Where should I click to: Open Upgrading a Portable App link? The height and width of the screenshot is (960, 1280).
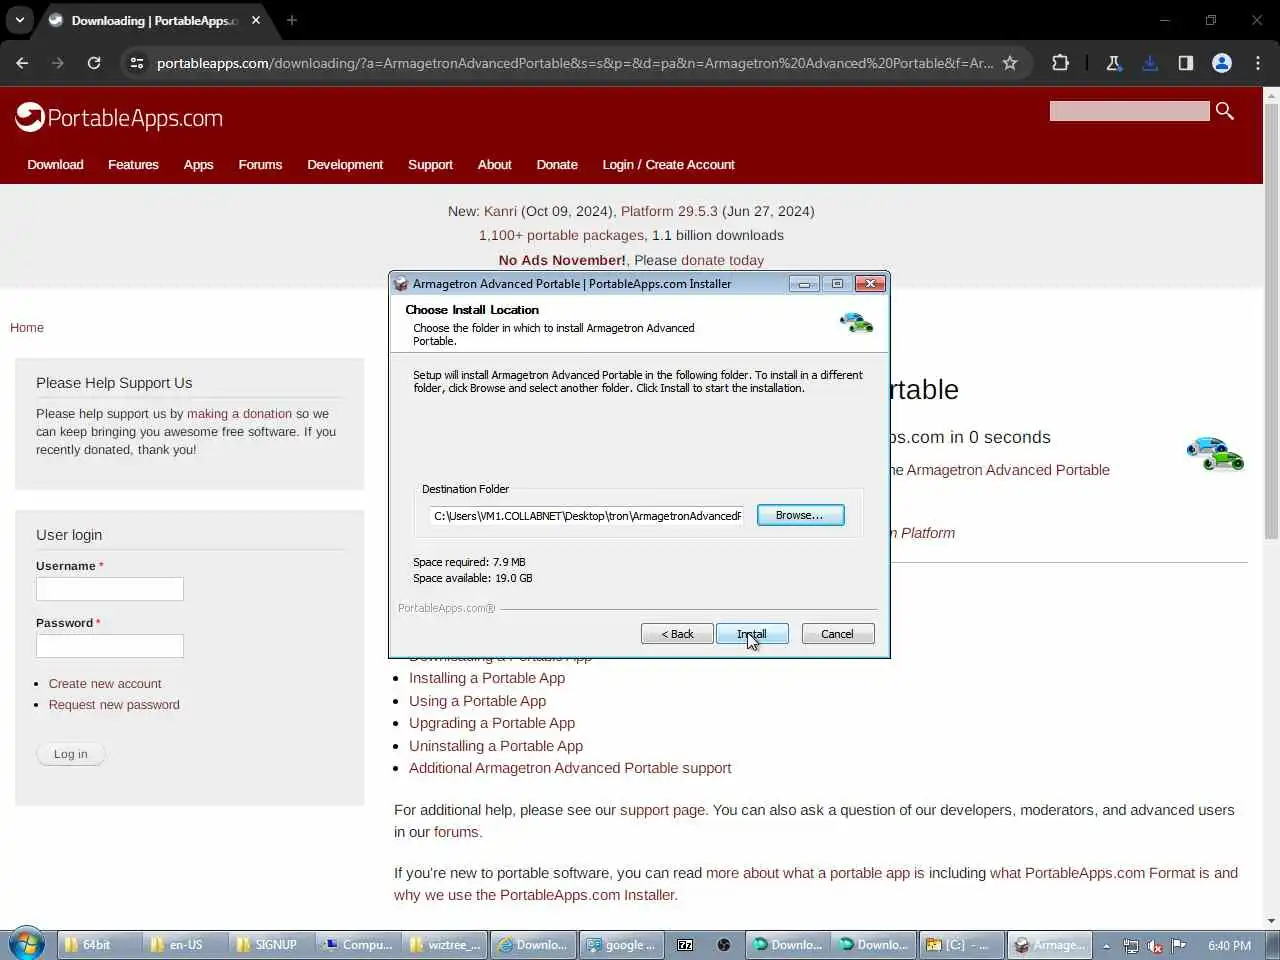492,723
